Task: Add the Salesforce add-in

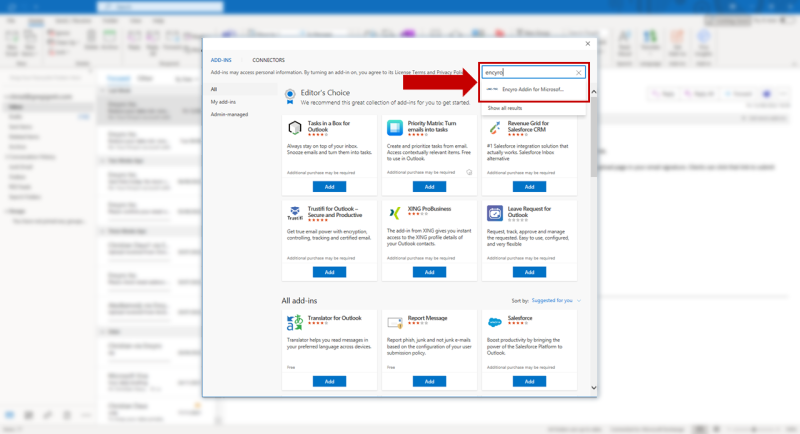Action: 529,381
